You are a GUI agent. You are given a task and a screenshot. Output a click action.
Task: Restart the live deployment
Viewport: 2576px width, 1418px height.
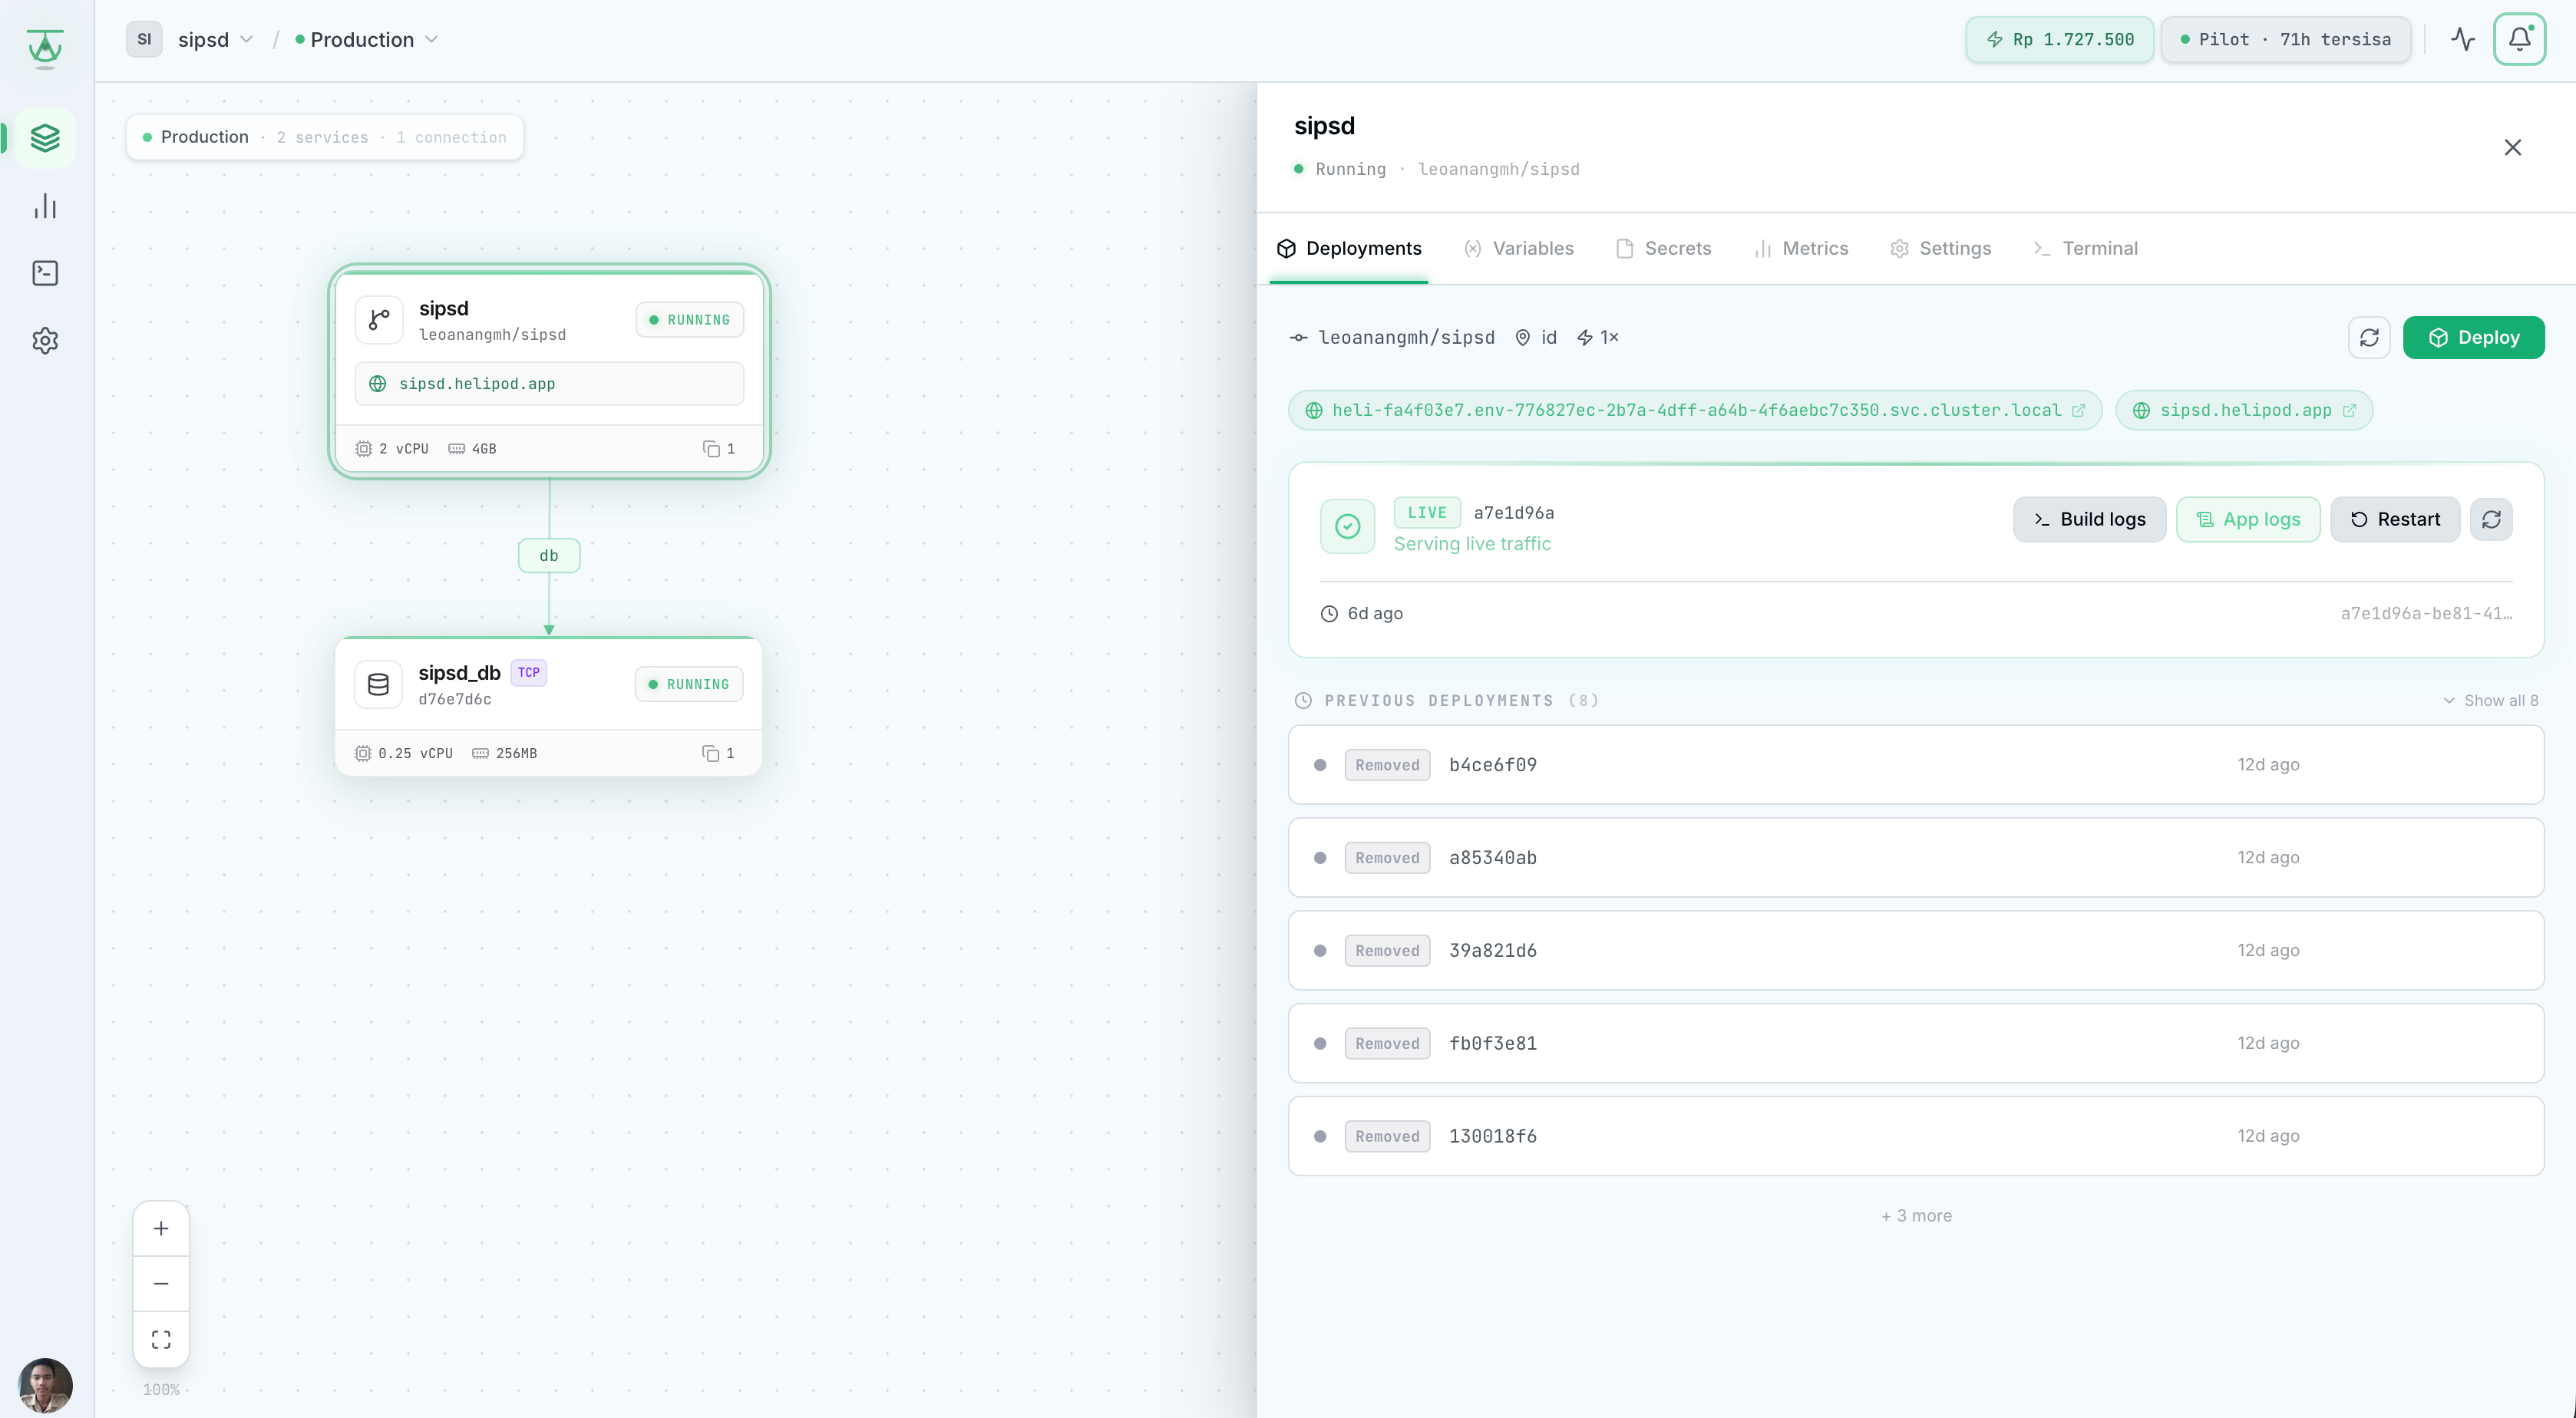point(2395,520)
